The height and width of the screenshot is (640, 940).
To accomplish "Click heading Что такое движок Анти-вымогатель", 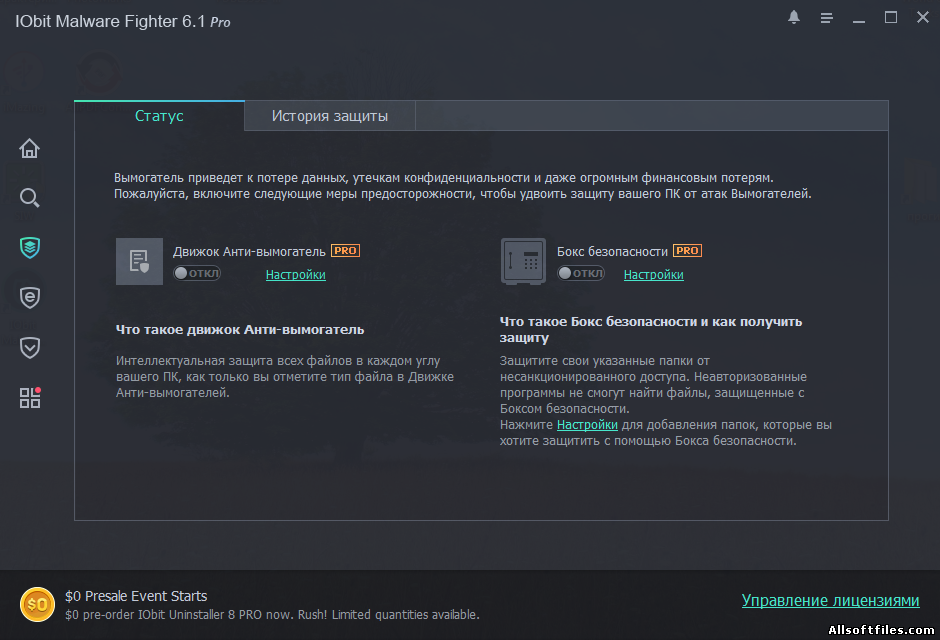I will point(240,330).
